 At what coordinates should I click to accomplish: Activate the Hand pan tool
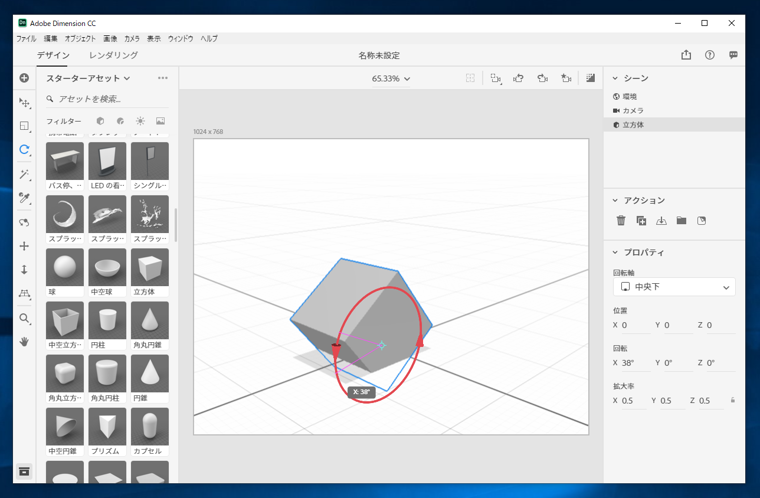pos(24,342)
